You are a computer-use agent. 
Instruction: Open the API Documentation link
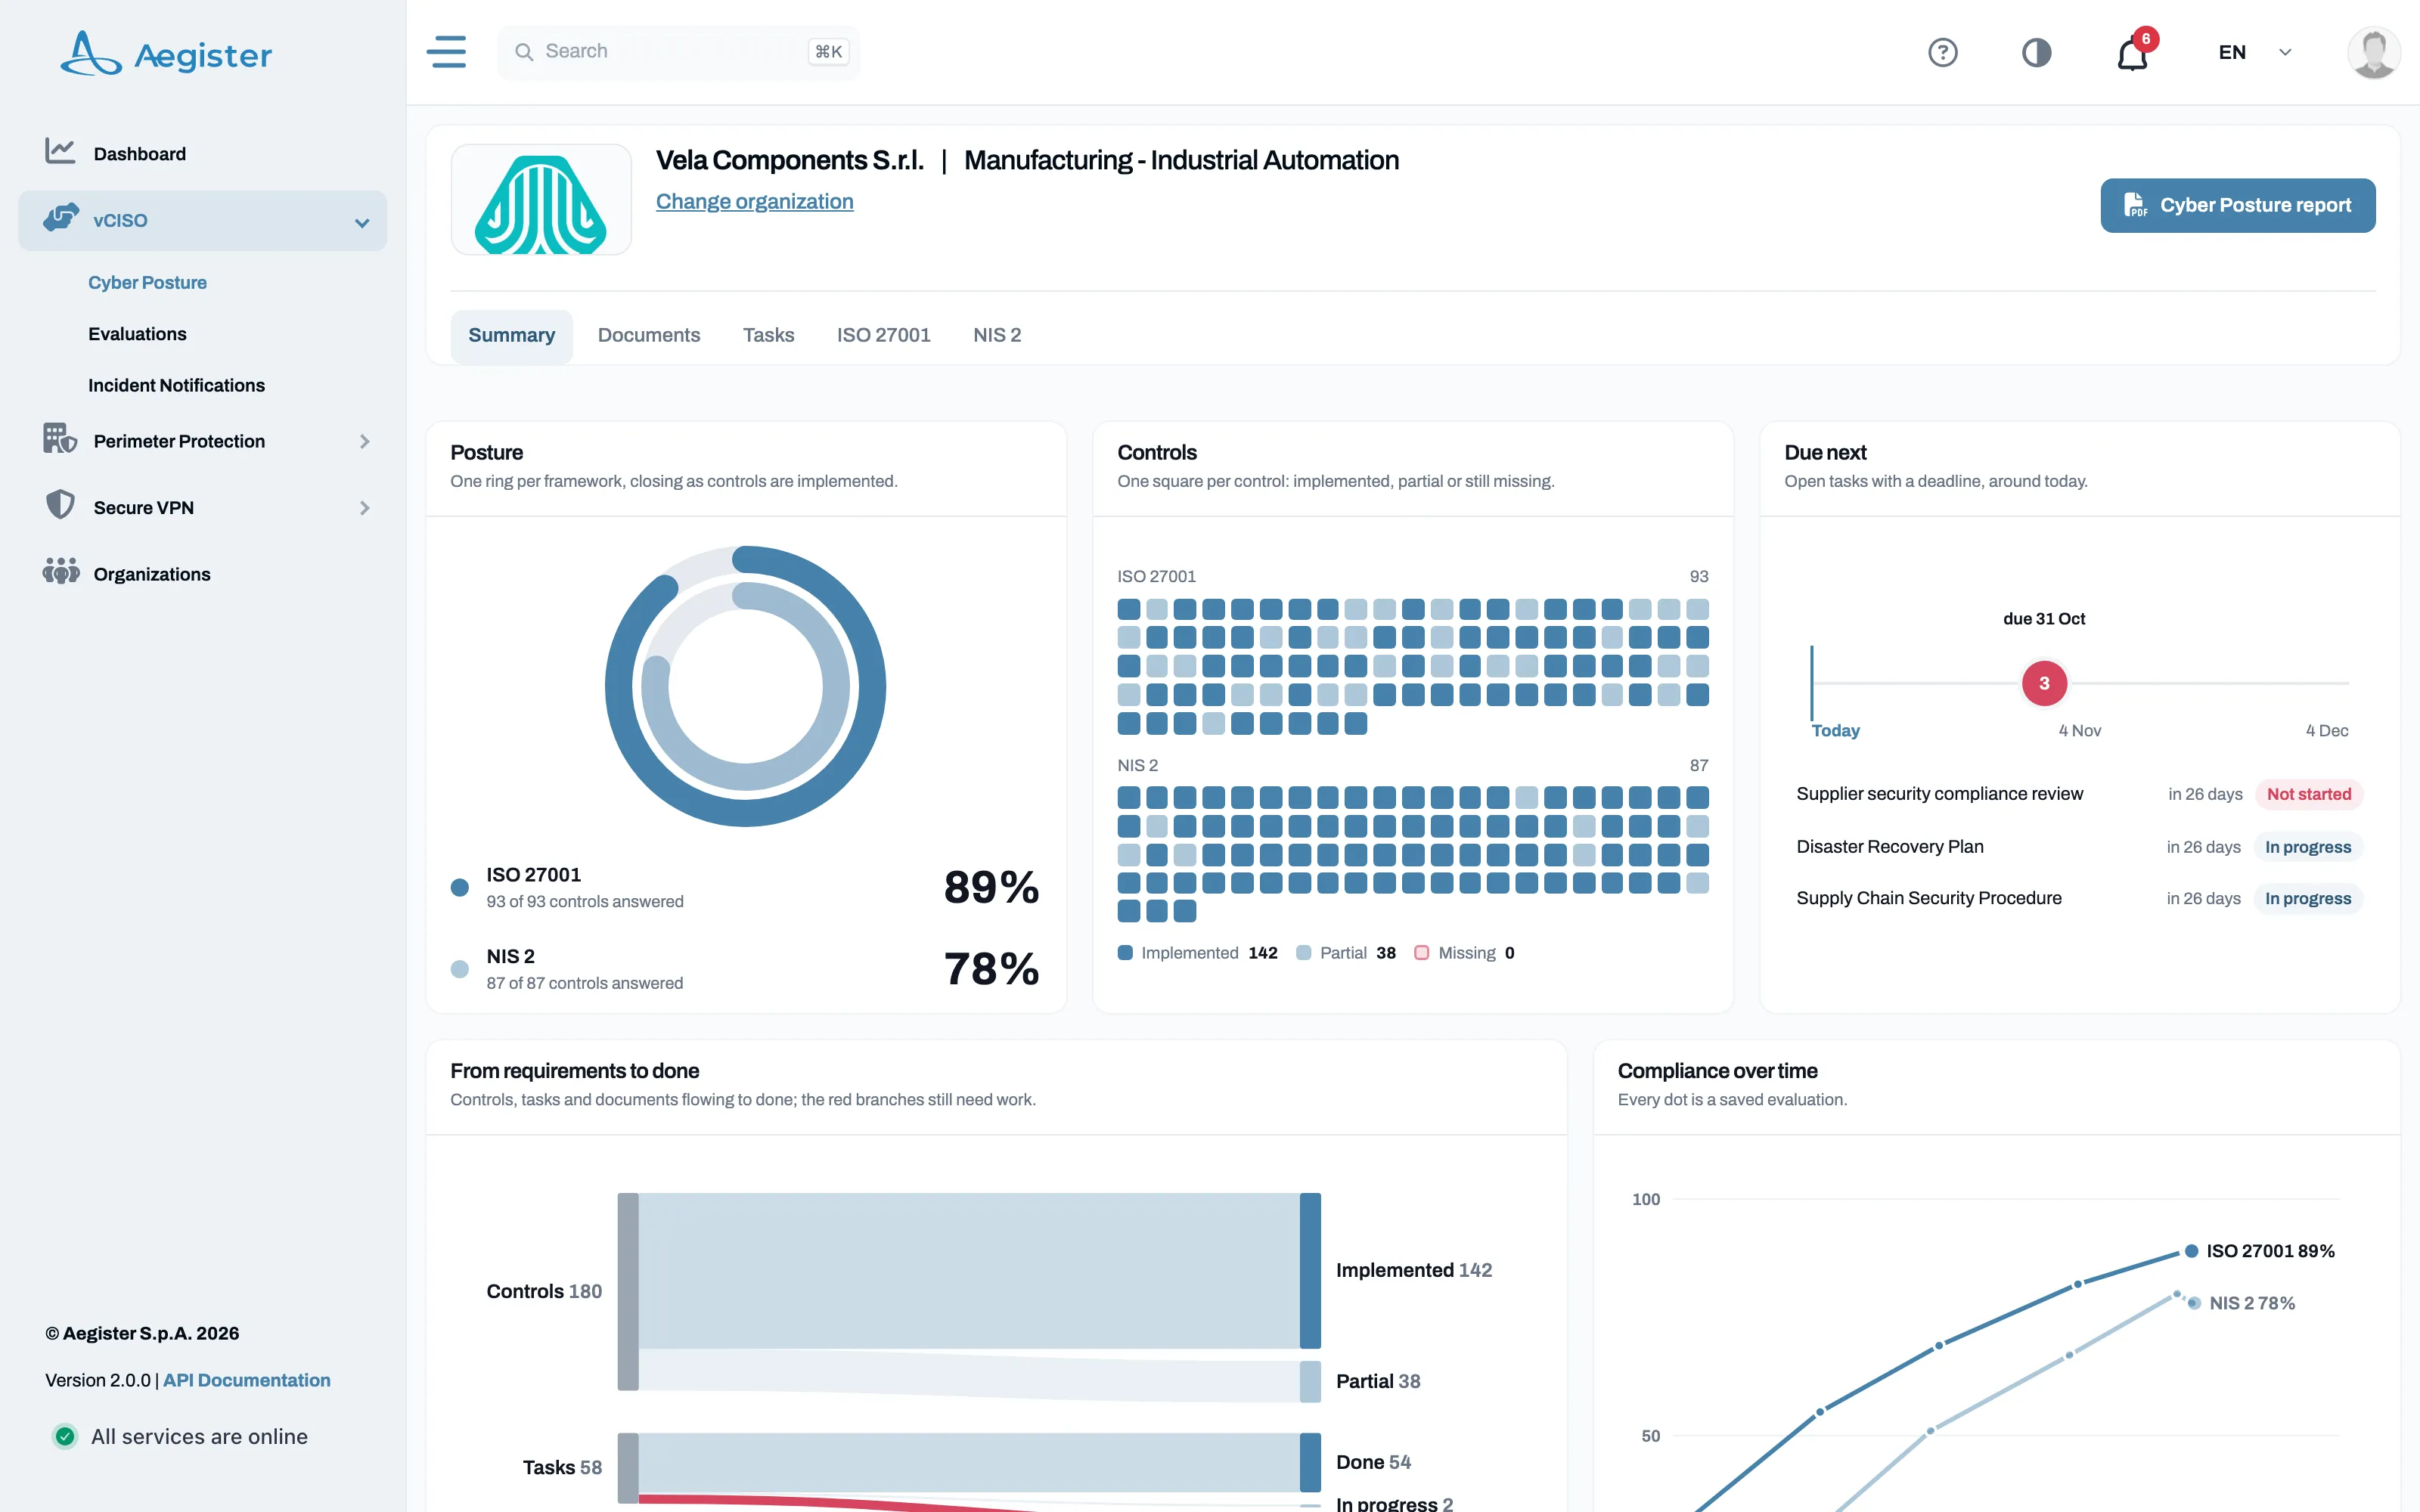point(246,1380)
